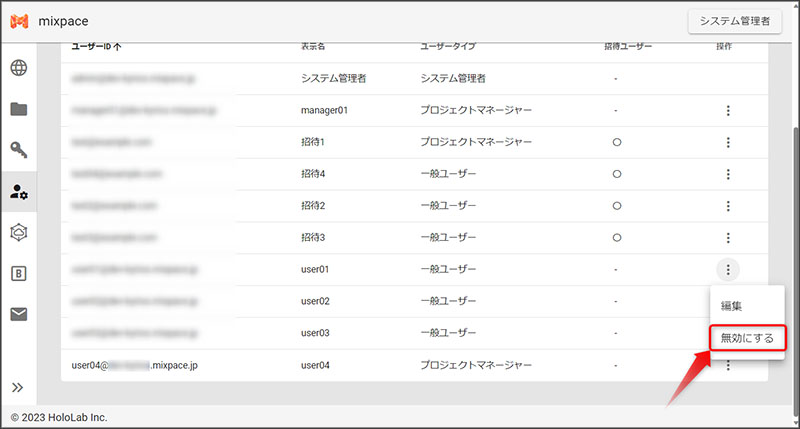This screenshot has height=429, width=800.
Task: Sort by ユーザーID column header
Action: 96,46
